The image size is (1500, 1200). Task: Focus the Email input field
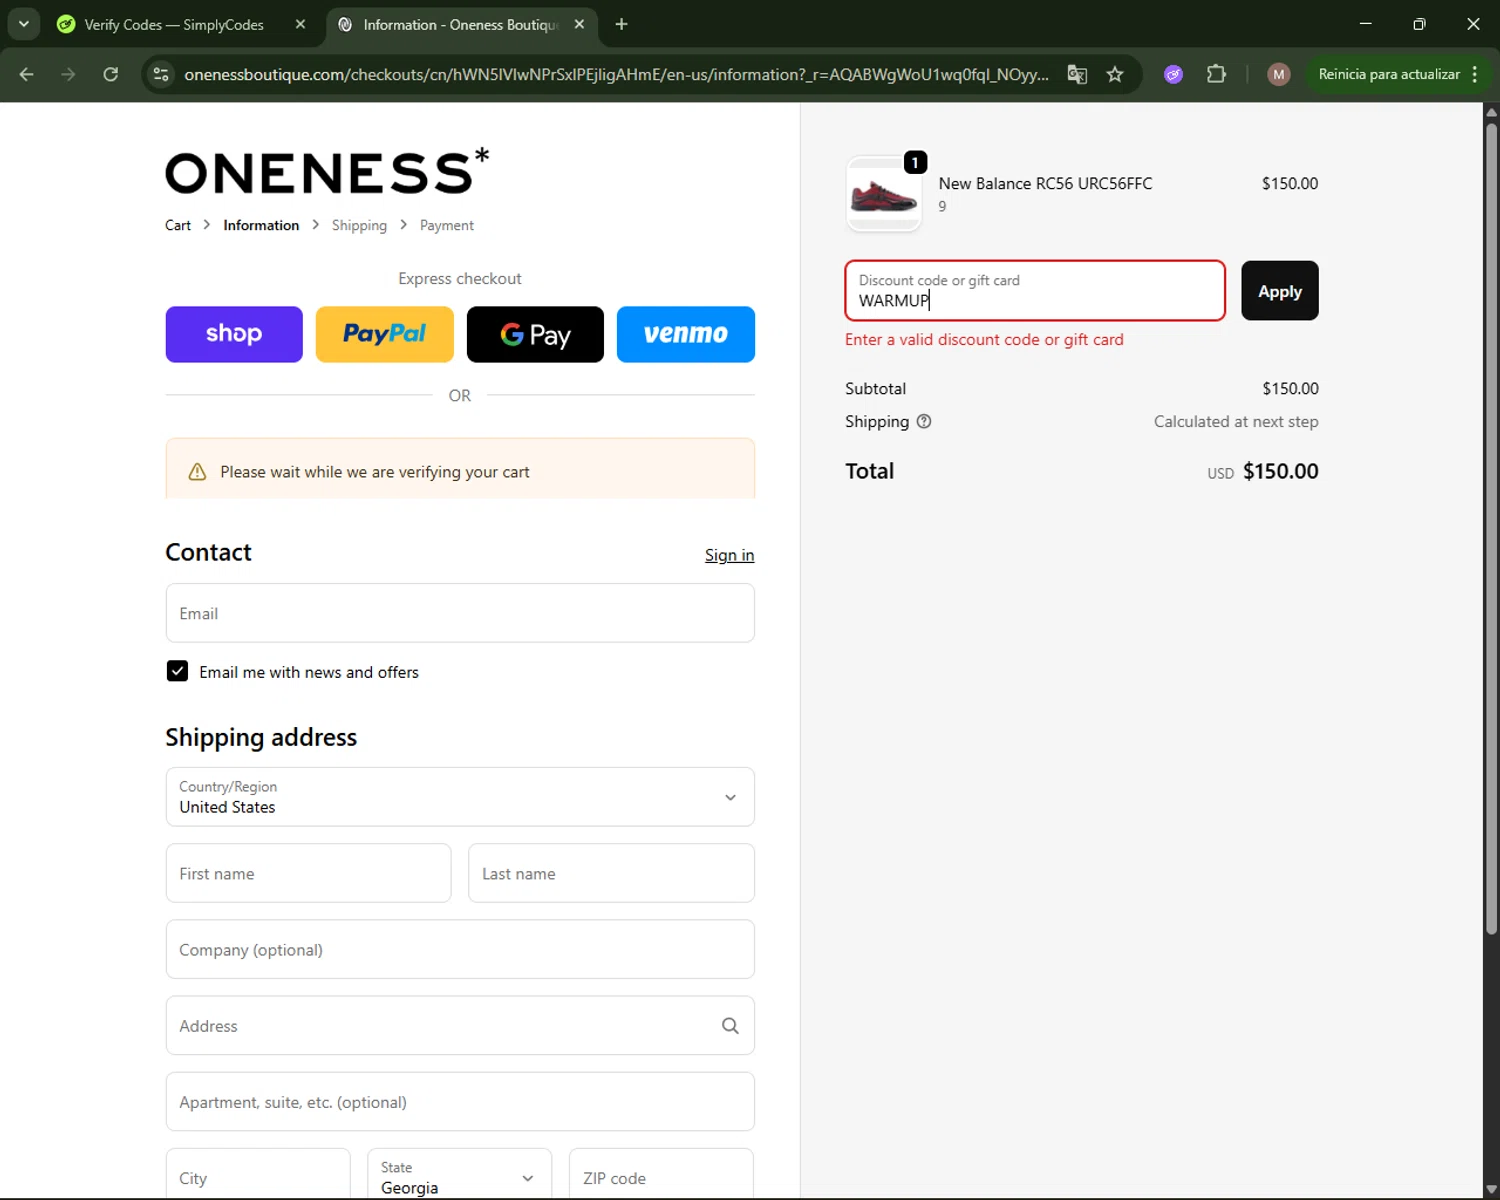coord(460,613)
